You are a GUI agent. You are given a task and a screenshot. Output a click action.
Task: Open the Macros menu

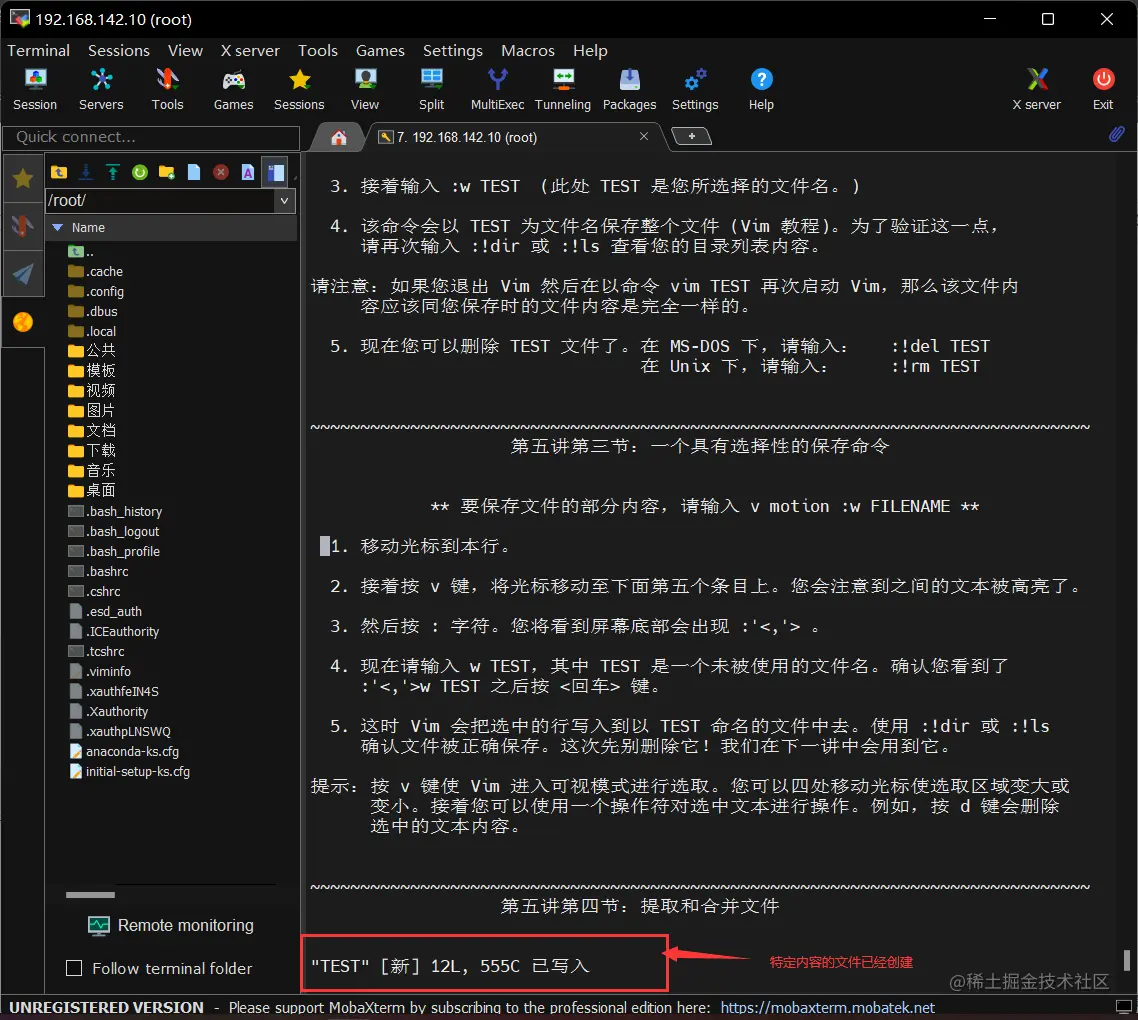pyautogui.click(x=528, y=50)
